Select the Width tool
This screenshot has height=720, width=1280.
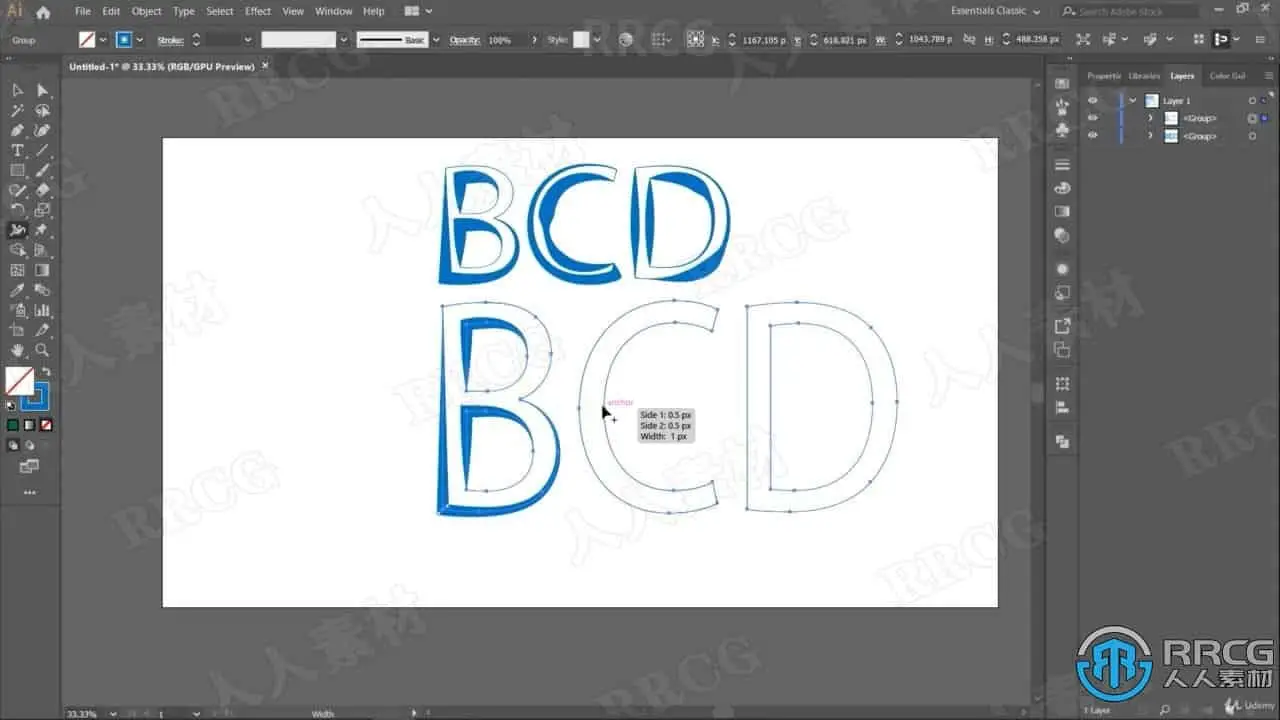[x=17, y=231]
